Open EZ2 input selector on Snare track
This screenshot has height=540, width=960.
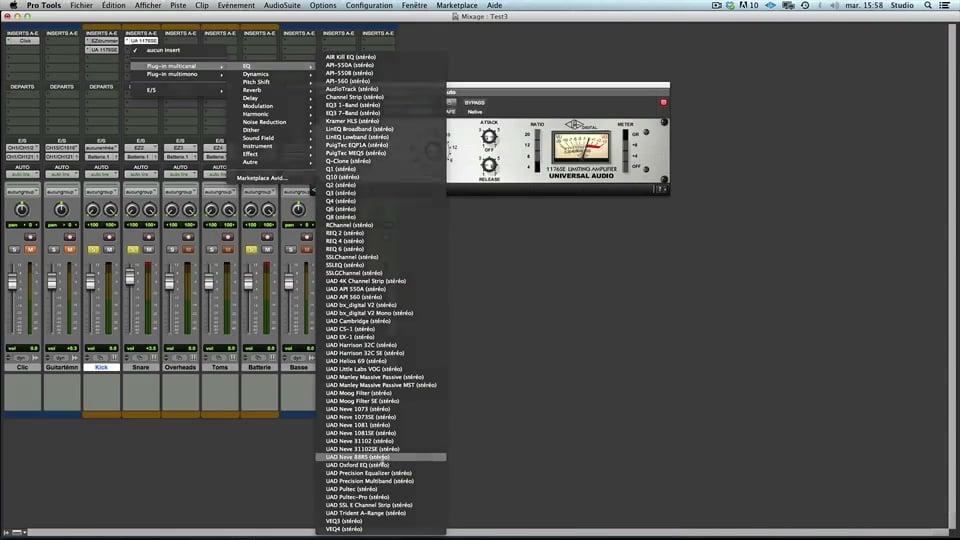[x=140, y=148]
